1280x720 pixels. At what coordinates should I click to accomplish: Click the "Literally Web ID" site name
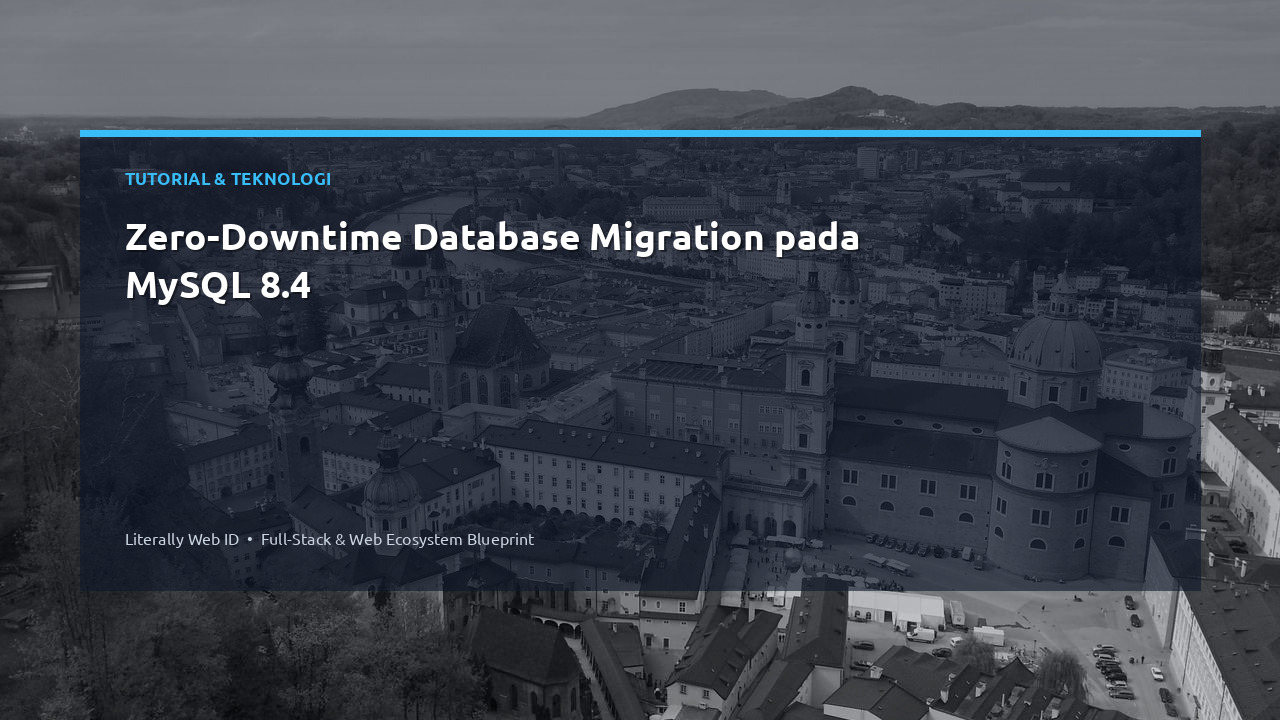[182, 539]
